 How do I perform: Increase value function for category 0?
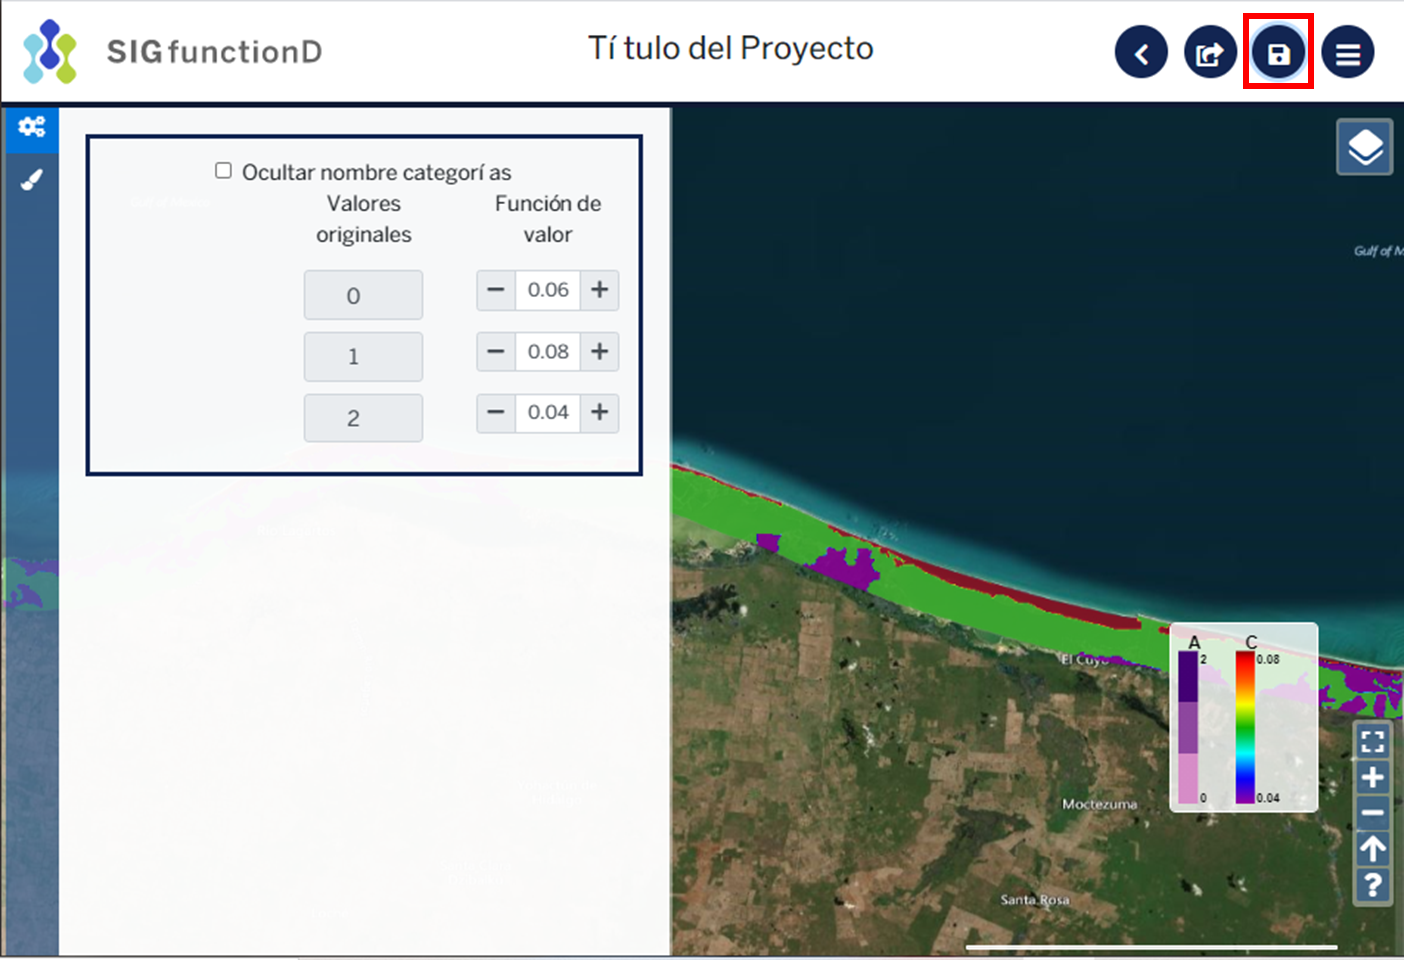[599, 290]
